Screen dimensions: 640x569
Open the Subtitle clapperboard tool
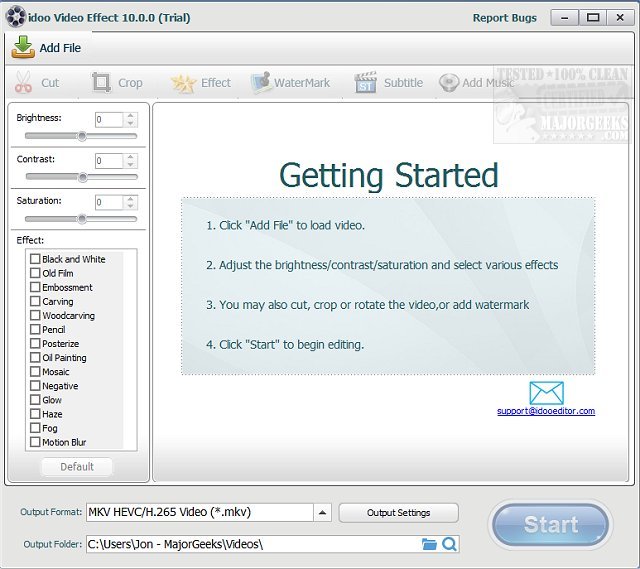(365, 82)
